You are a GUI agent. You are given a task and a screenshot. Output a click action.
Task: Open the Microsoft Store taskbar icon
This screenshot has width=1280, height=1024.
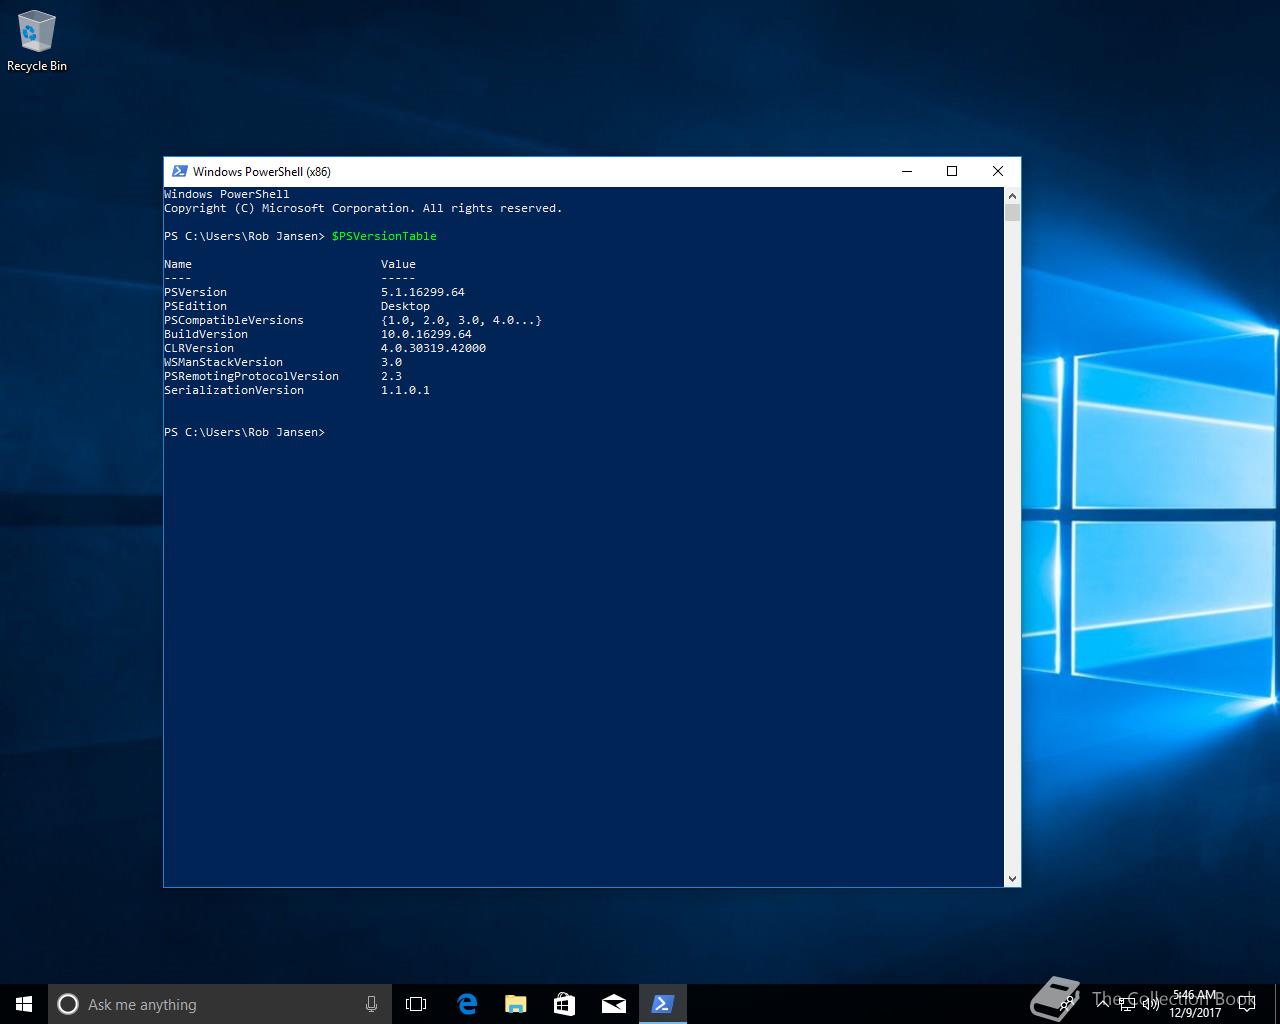[564, 1004]
